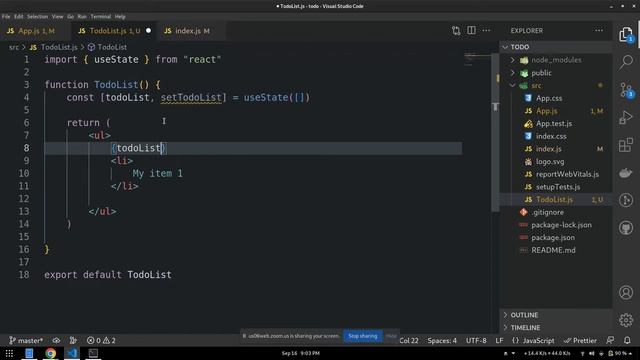Viewport: 640px width, 360px height.
Task: Open the Source Control view
Action: point(626,90)
